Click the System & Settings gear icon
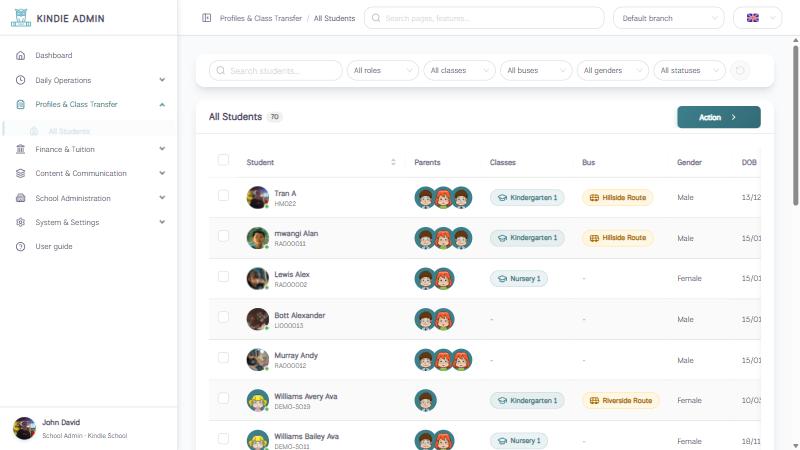Viewport: 800px width, 450px height. (20, 222)
